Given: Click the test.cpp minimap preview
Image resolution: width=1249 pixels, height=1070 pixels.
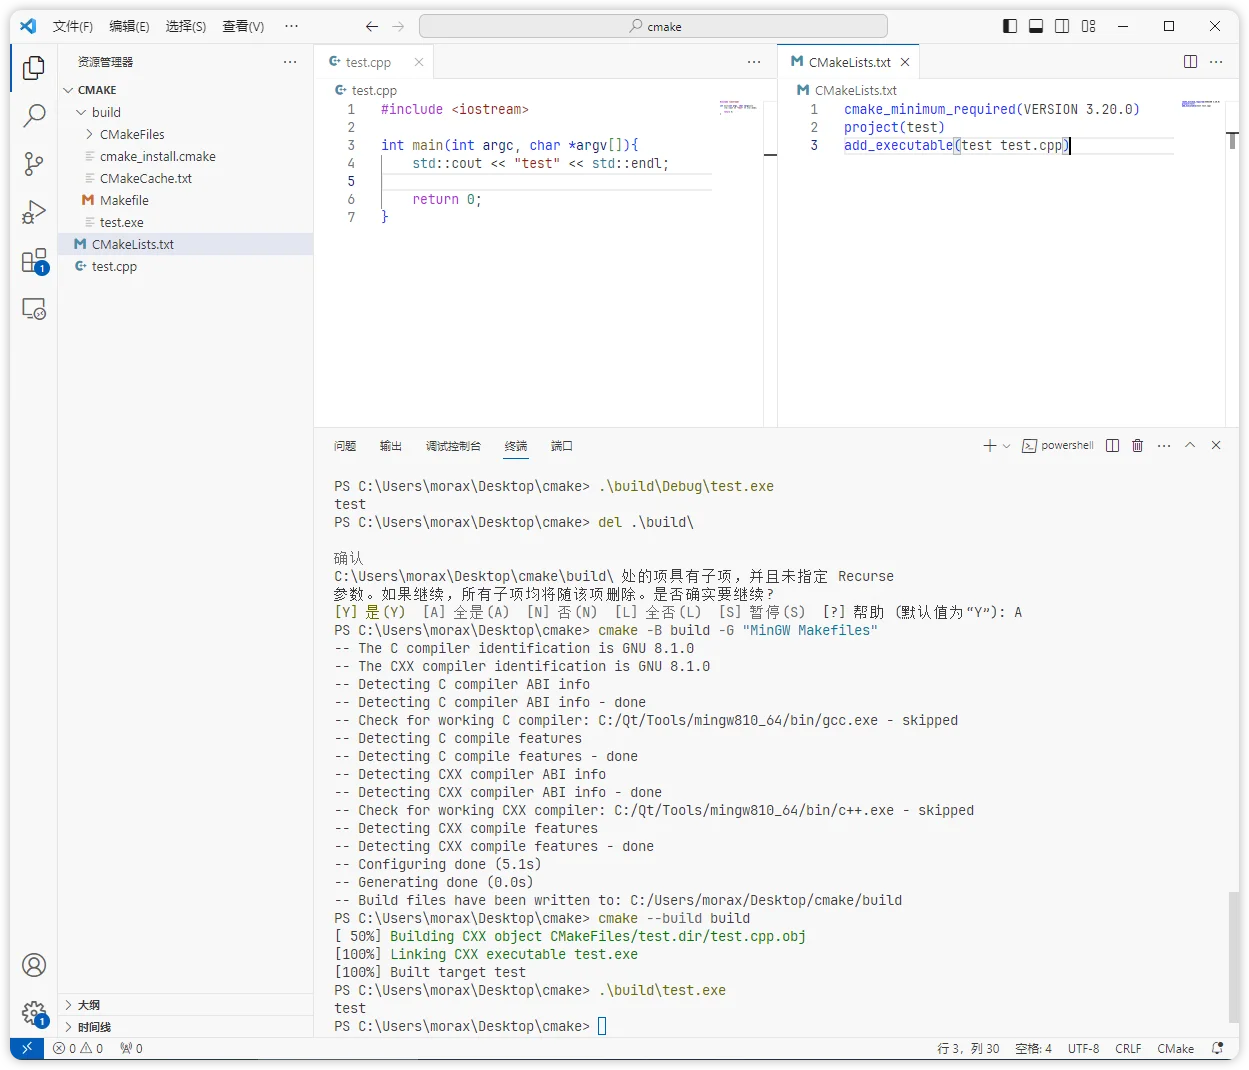Looking at the screenshot, I should click(739, 107).
